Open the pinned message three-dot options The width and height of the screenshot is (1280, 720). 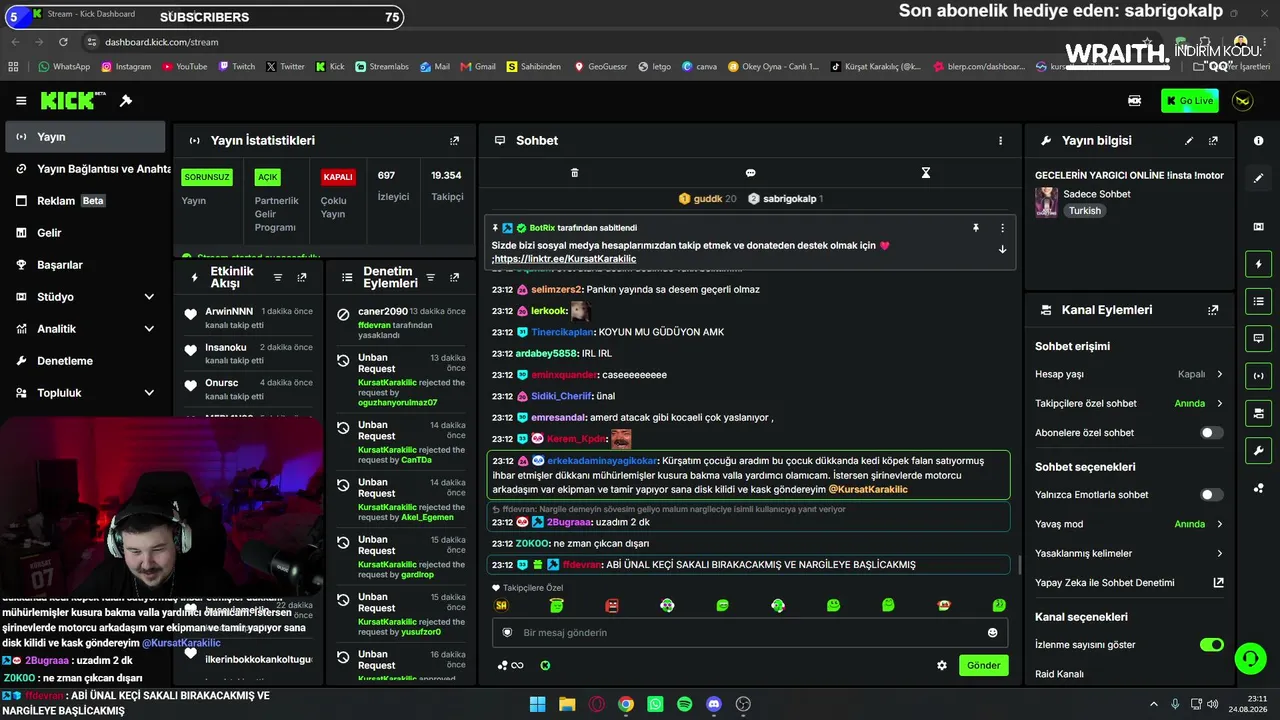pyautogui.click(x=1002, y=228)
